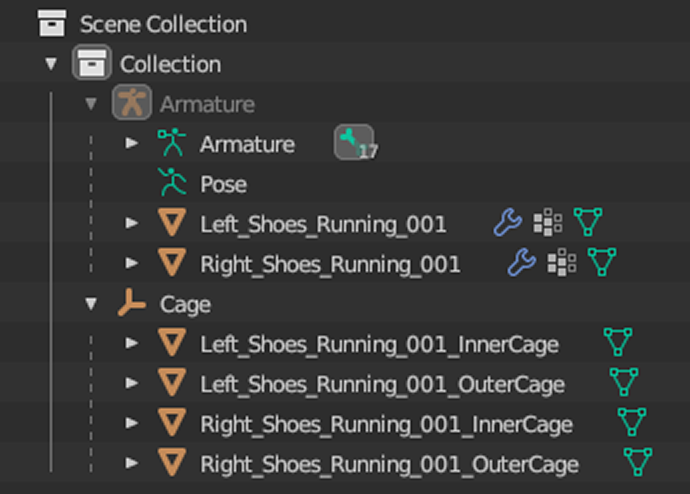690x494 pixels.
Task: Click the blue modifier wrench on Right_Shoes_Running_001
Action: 522,262
